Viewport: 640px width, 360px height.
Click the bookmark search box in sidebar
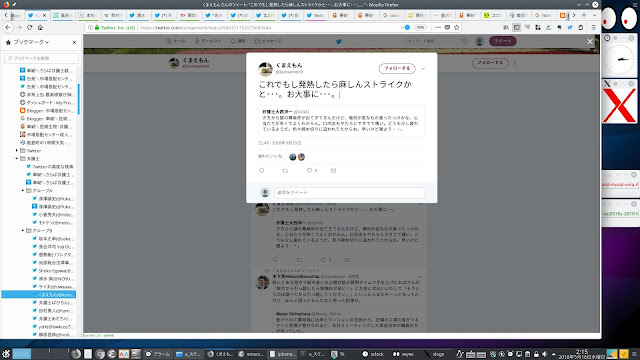[x=41, y=58]
